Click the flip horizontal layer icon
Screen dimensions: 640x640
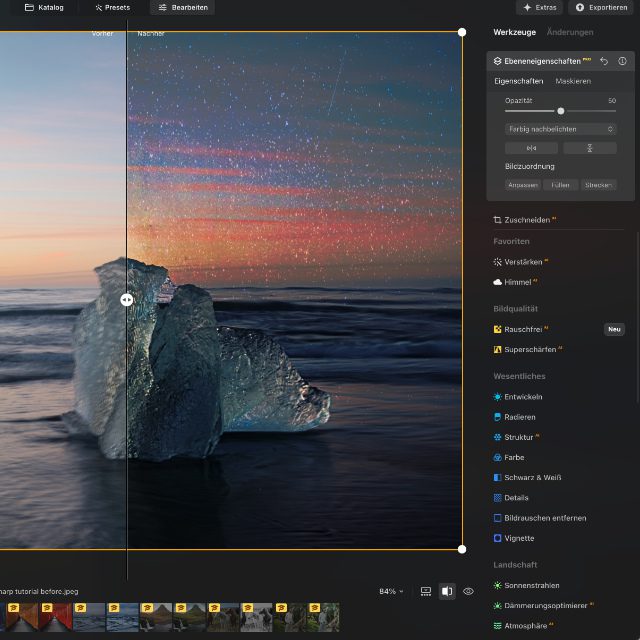click(531, 148)
